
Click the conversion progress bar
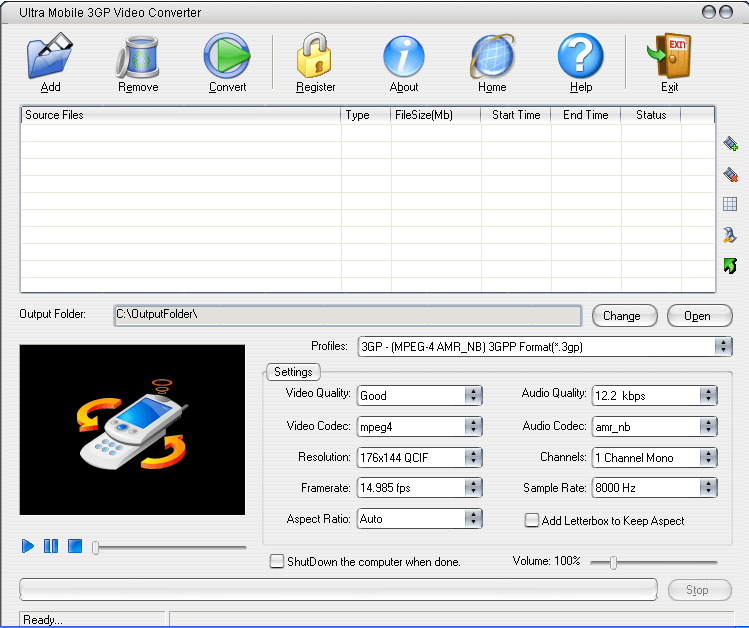pyautogui.click(x=338, y=589)
